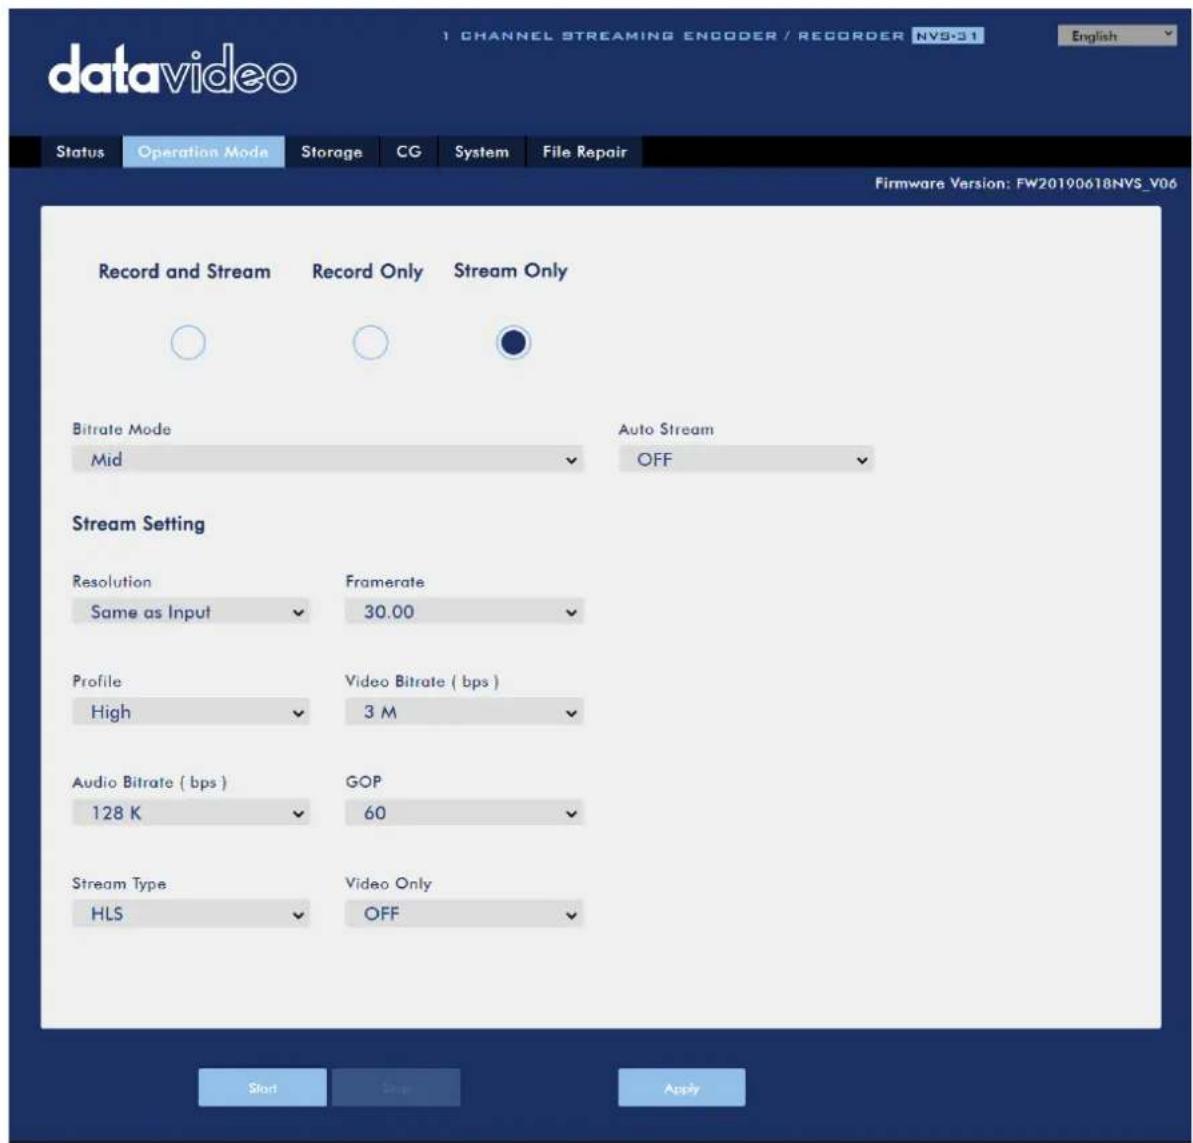Open the File Repair tab
Viewport: 1193px width, 1143px height.
(584, 152)
